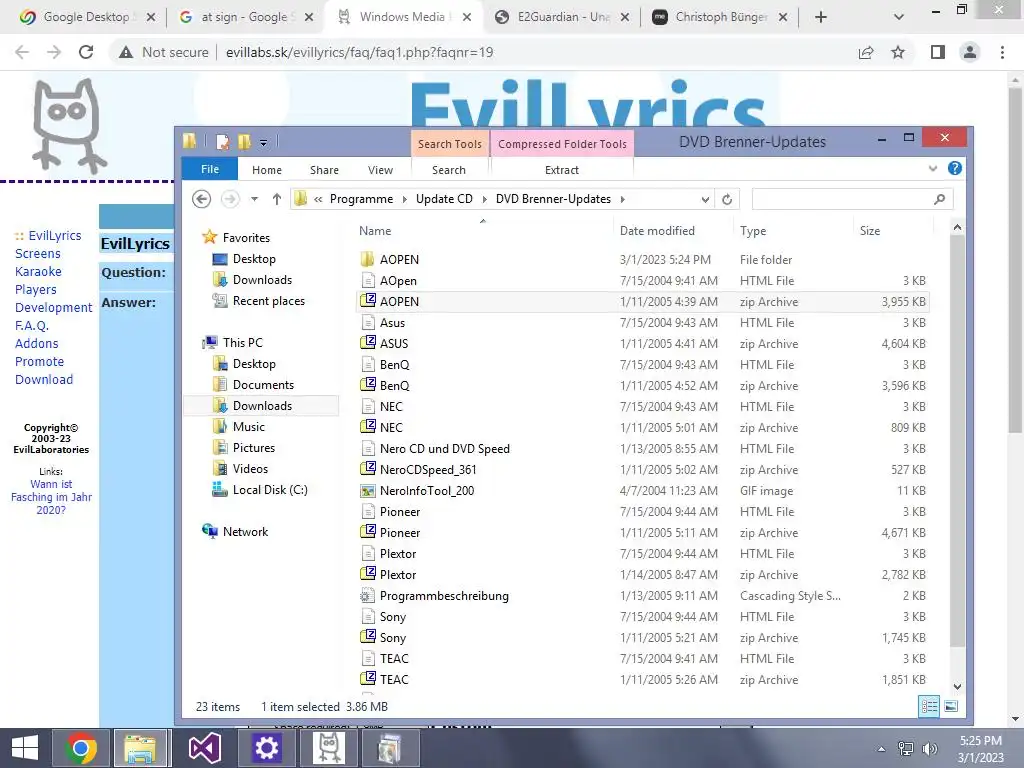
Task: Open the recent locations dropdown arrow
Action: [x=254, y=199]
